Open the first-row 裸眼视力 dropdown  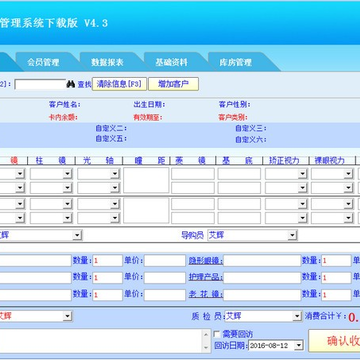[349, 174]
